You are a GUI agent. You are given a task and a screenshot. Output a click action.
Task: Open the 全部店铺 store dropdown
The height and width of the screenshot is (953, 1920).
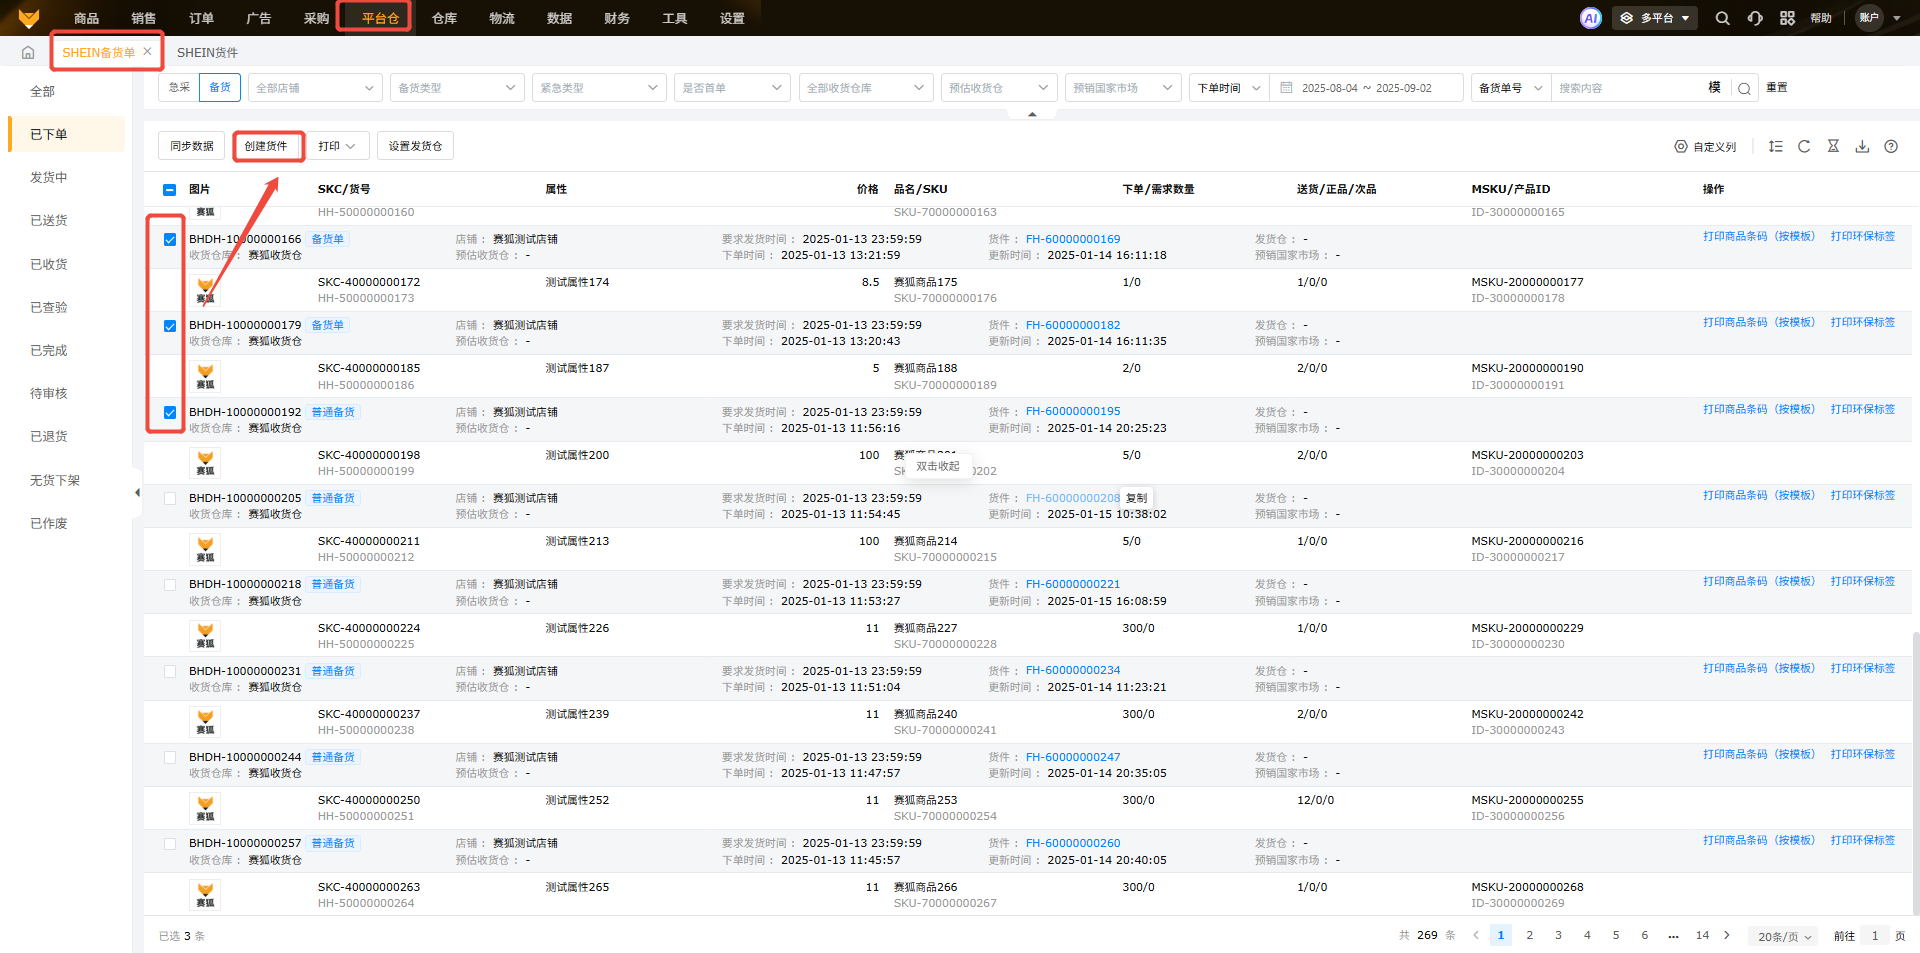pos(315,88)
